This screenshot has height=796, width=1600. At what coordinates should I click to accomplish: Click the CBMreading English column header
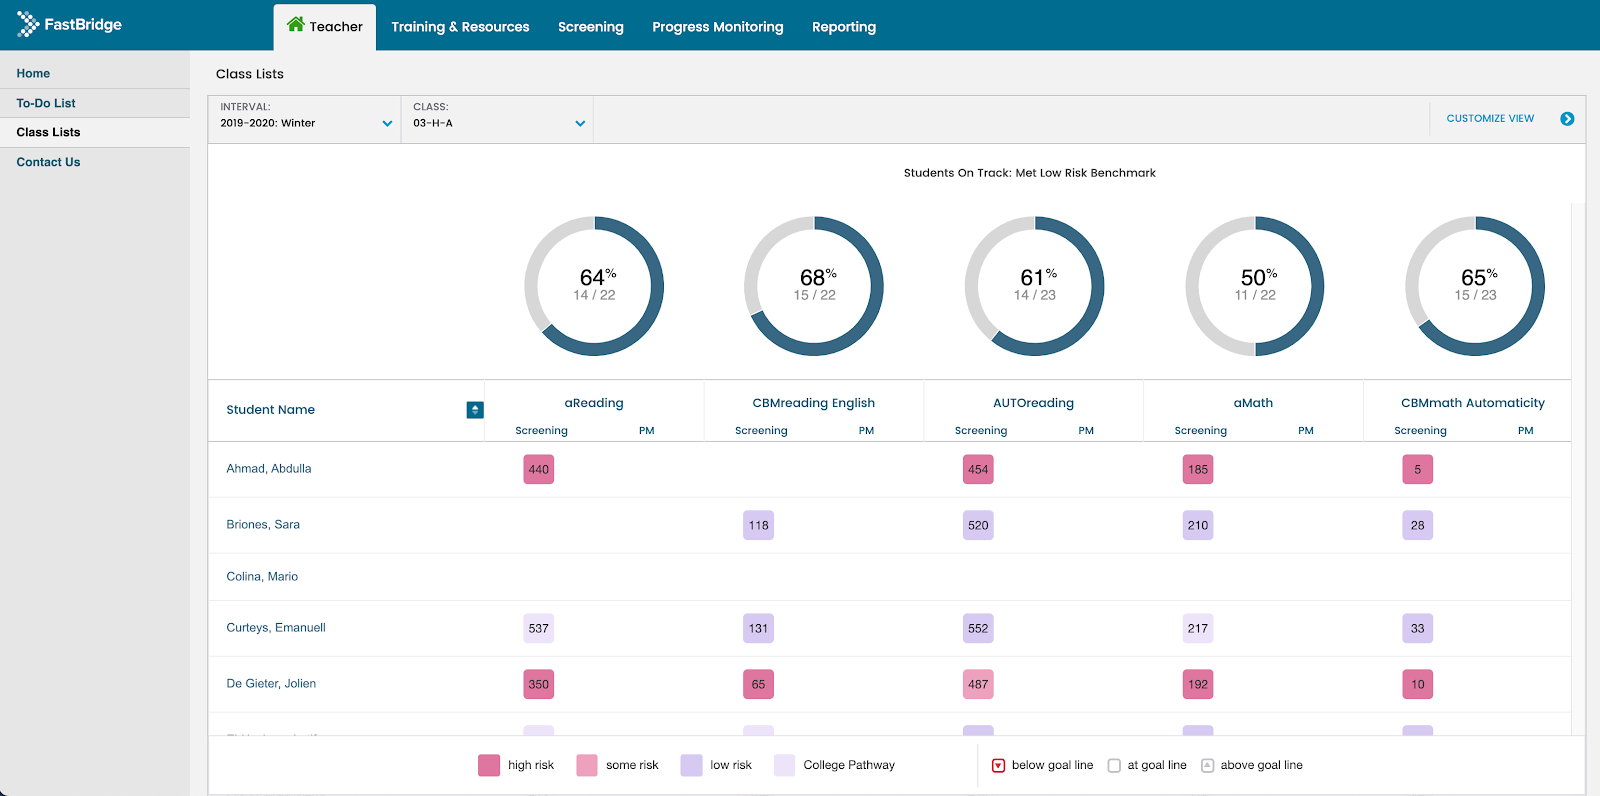[x=814, y=403]
